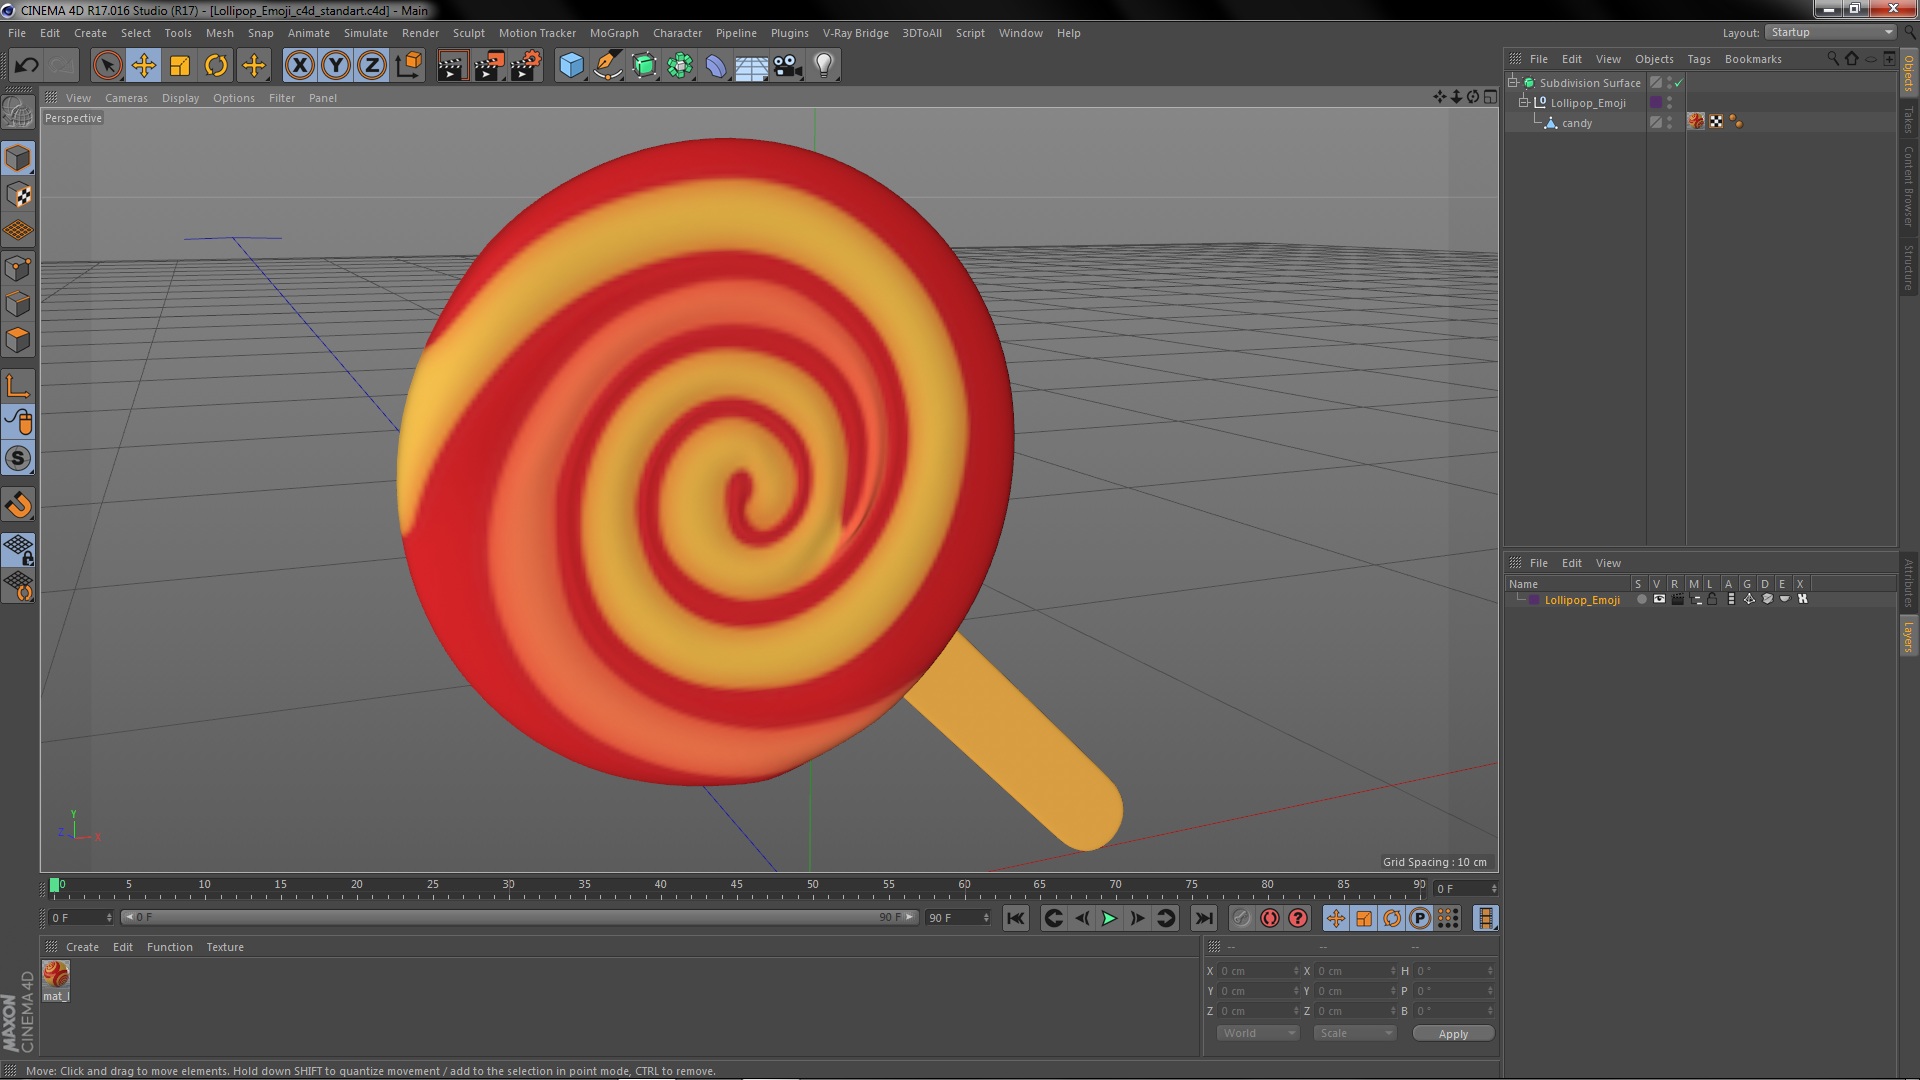The height and width of the screenshot is (1080, 1920).
Task: Open the Bend deformer icon
Action: [x=716, y=66]
